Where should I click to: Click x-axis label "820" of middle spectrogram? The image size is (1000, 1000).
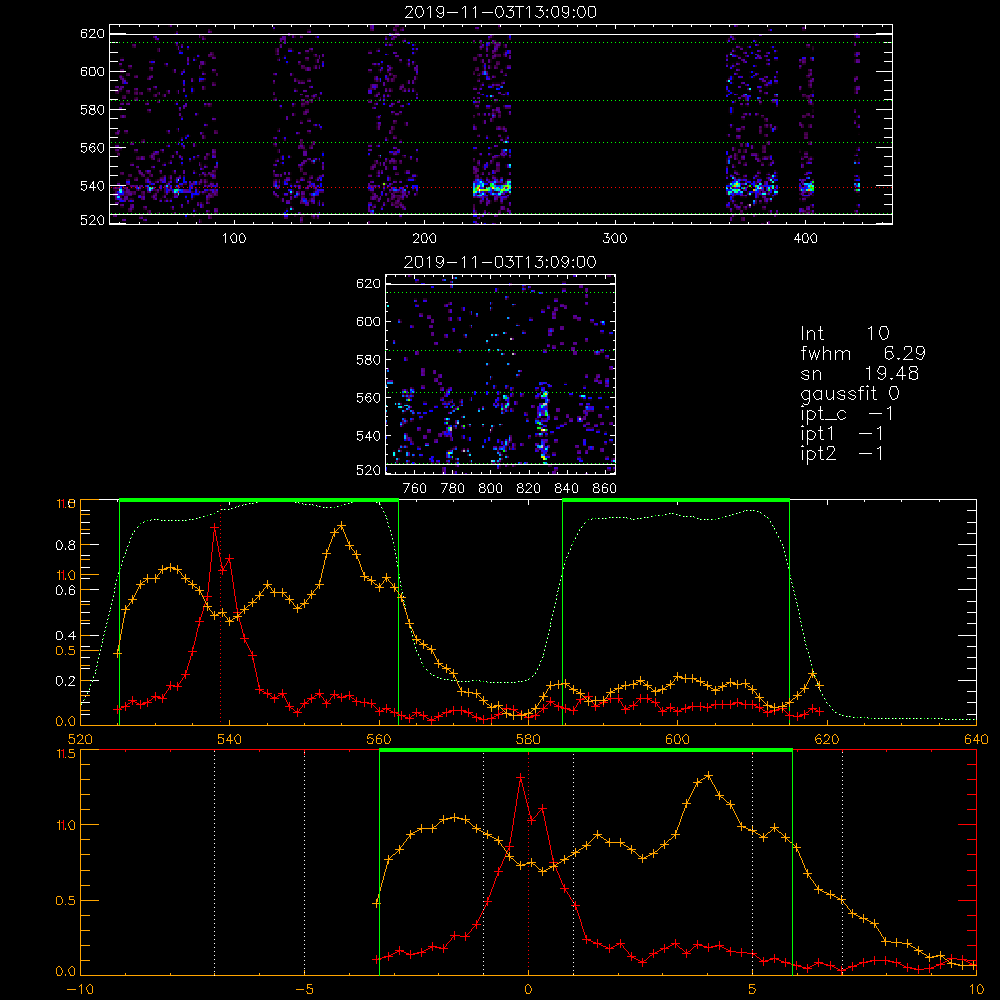[x=529, y=489]
